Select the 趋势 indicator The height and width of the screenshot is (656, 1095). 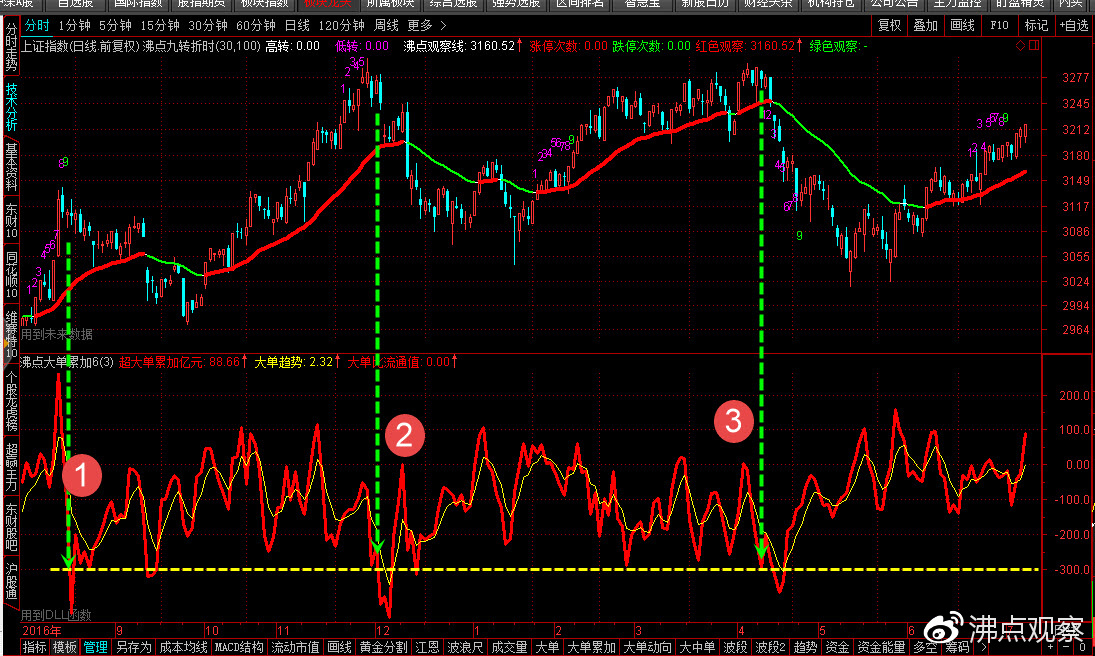(805, 648)
